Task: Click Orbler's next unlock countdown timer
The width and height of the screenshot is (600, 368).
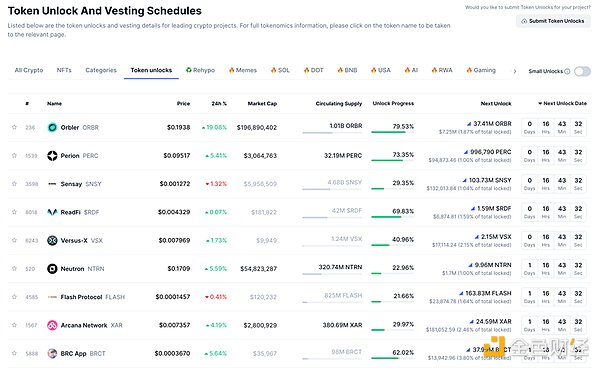Action: (554, 127)
